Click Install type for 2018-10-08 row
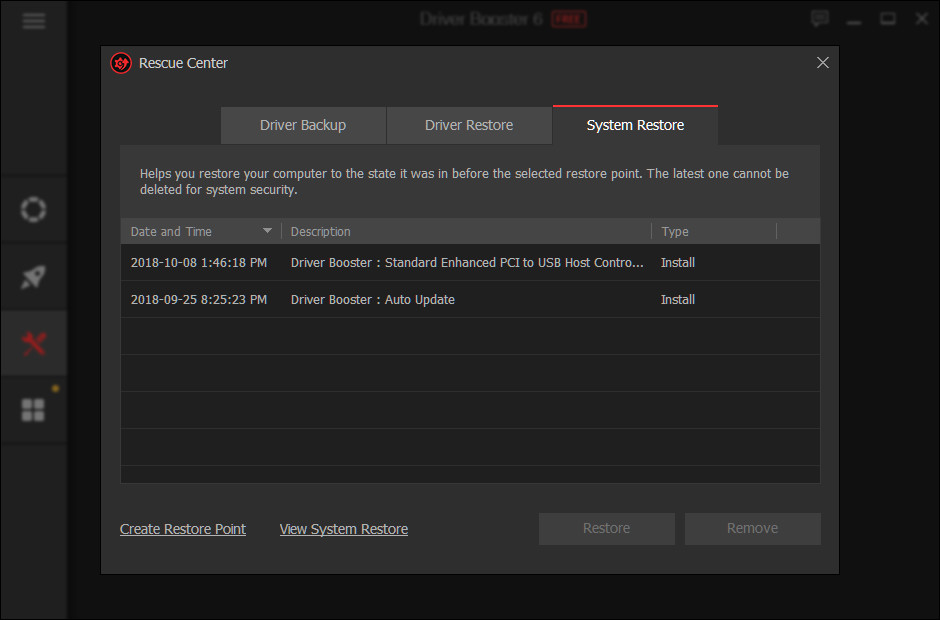 (677, 263)
